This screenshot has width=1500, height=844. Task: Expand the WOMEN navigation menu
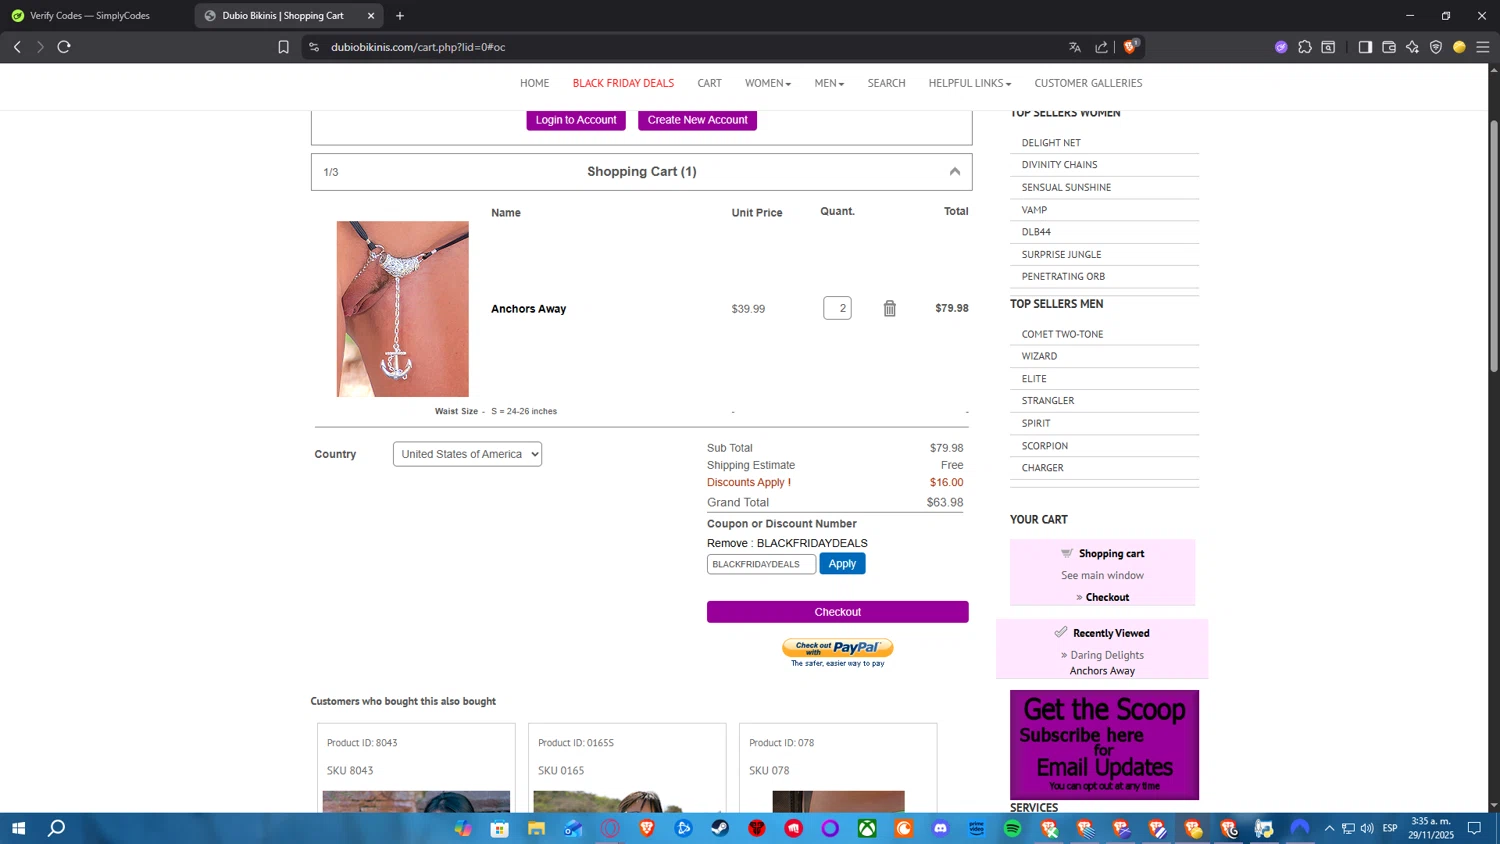767,83
